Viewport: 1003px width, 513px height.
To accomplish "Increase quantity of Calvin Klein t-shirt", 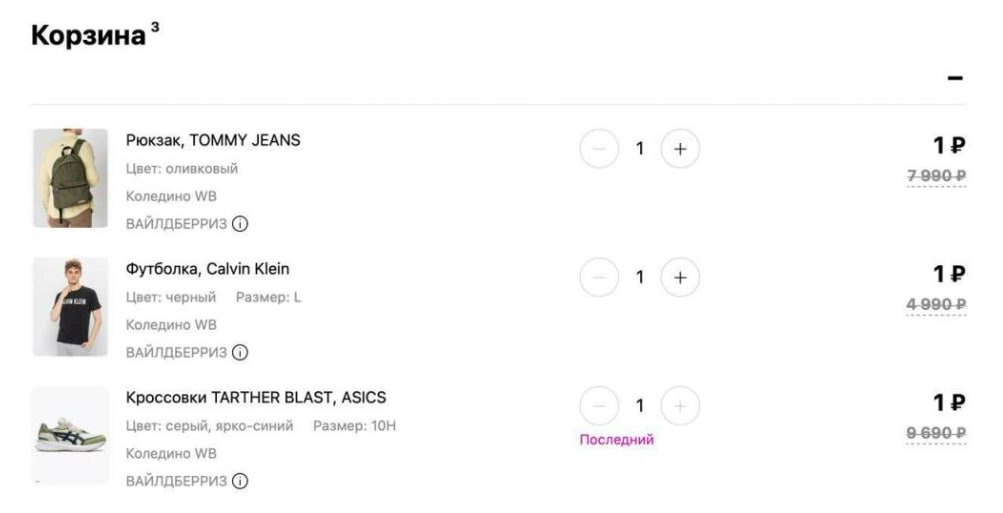I will pos(680,277).
